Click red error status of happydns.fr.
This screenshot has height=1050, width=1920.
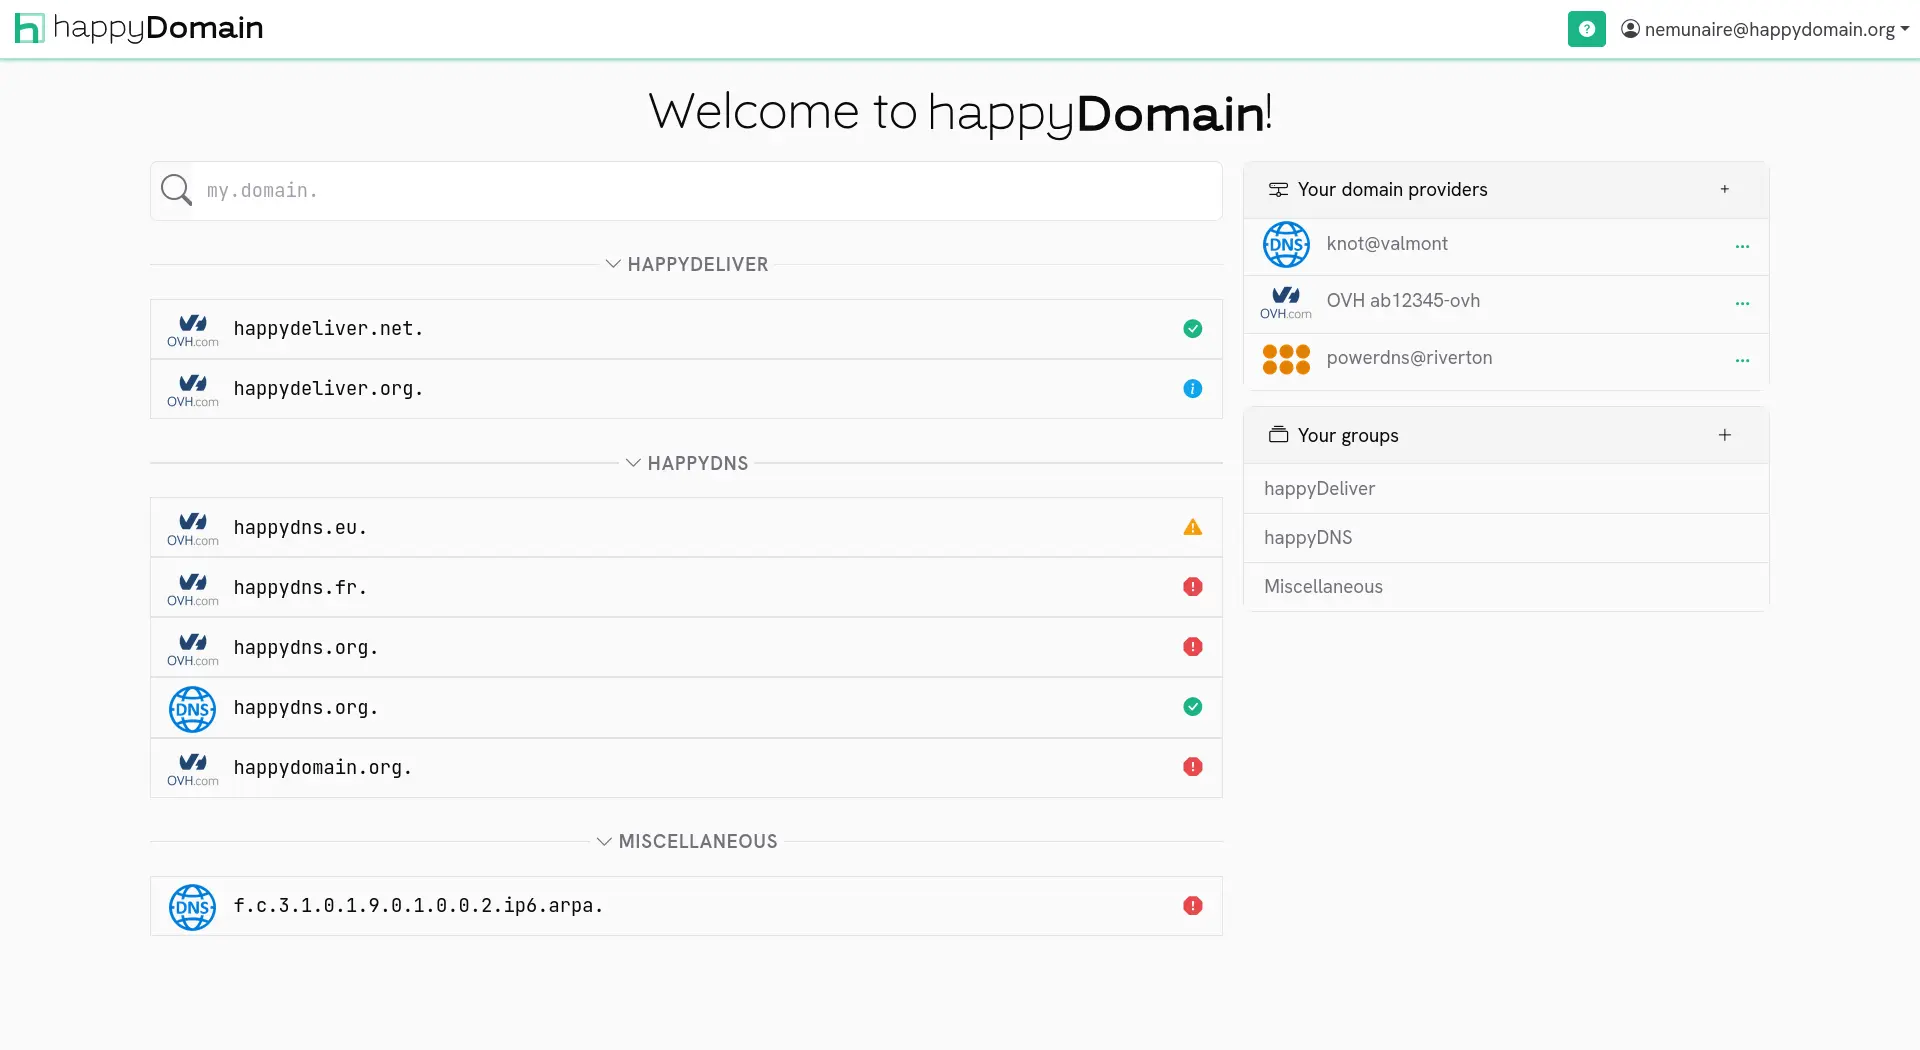(x=1192, y=587)
